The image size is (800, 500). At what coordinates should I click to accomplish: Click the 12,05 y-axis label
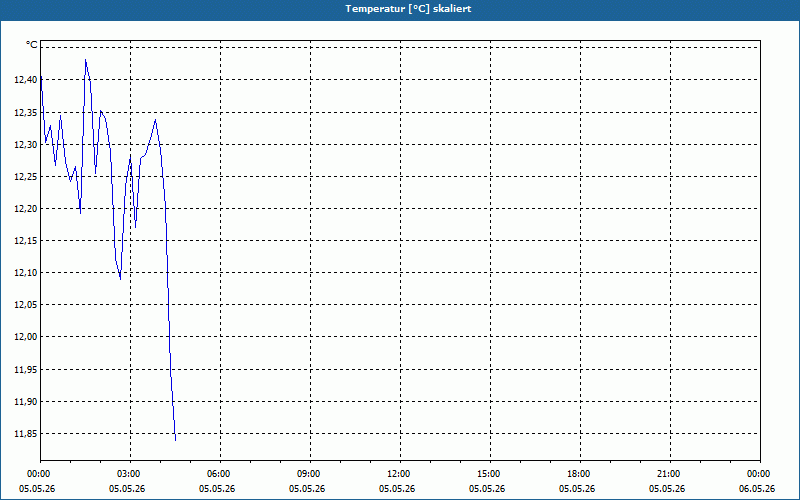click(26, 305)
